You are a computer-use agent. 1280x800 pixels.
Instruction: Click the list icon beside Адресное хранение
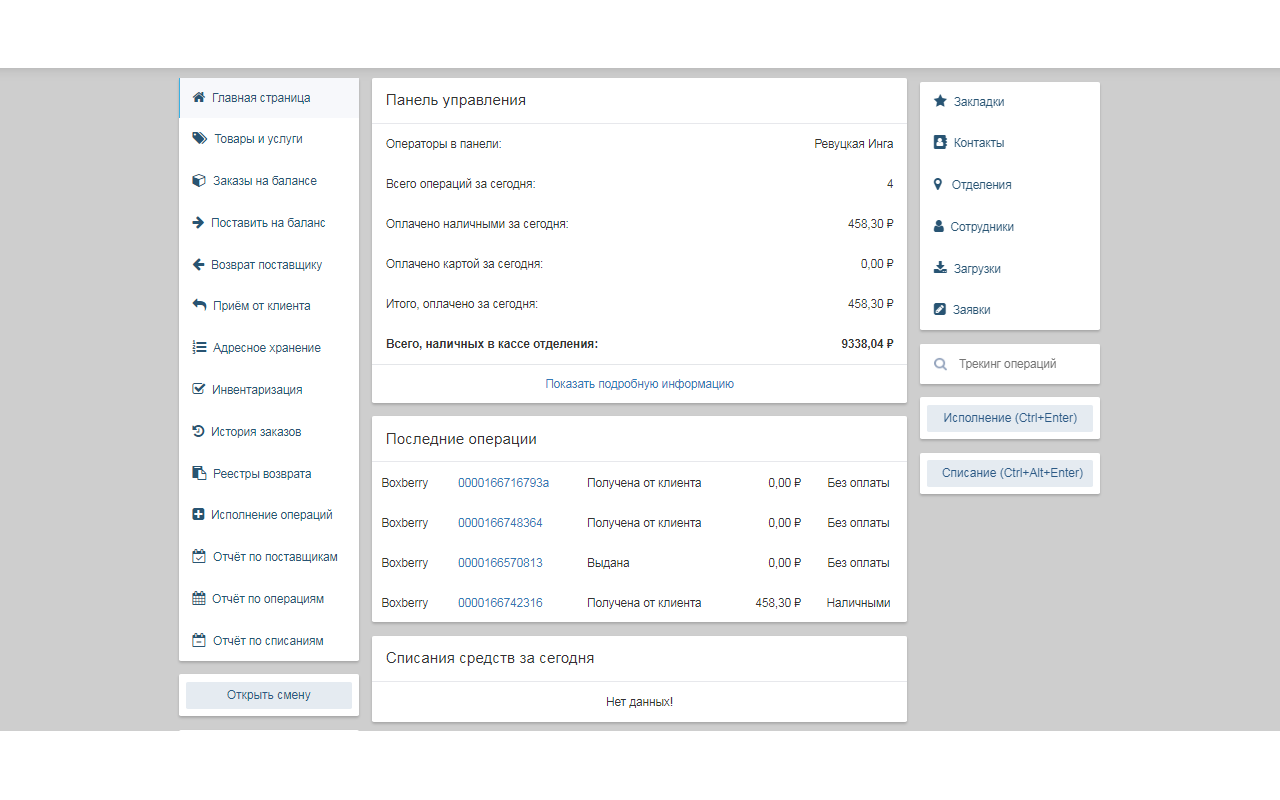[x=199, y=348]
